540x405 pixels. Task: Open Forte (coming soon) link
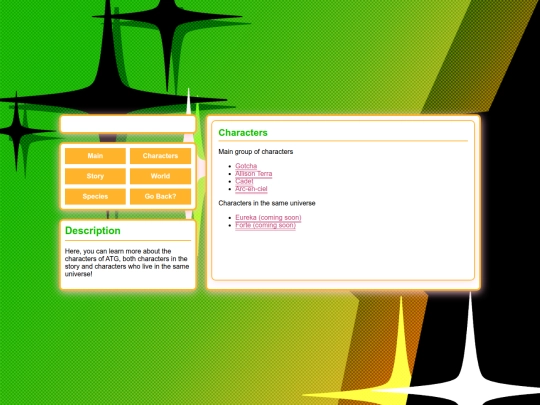265,225
